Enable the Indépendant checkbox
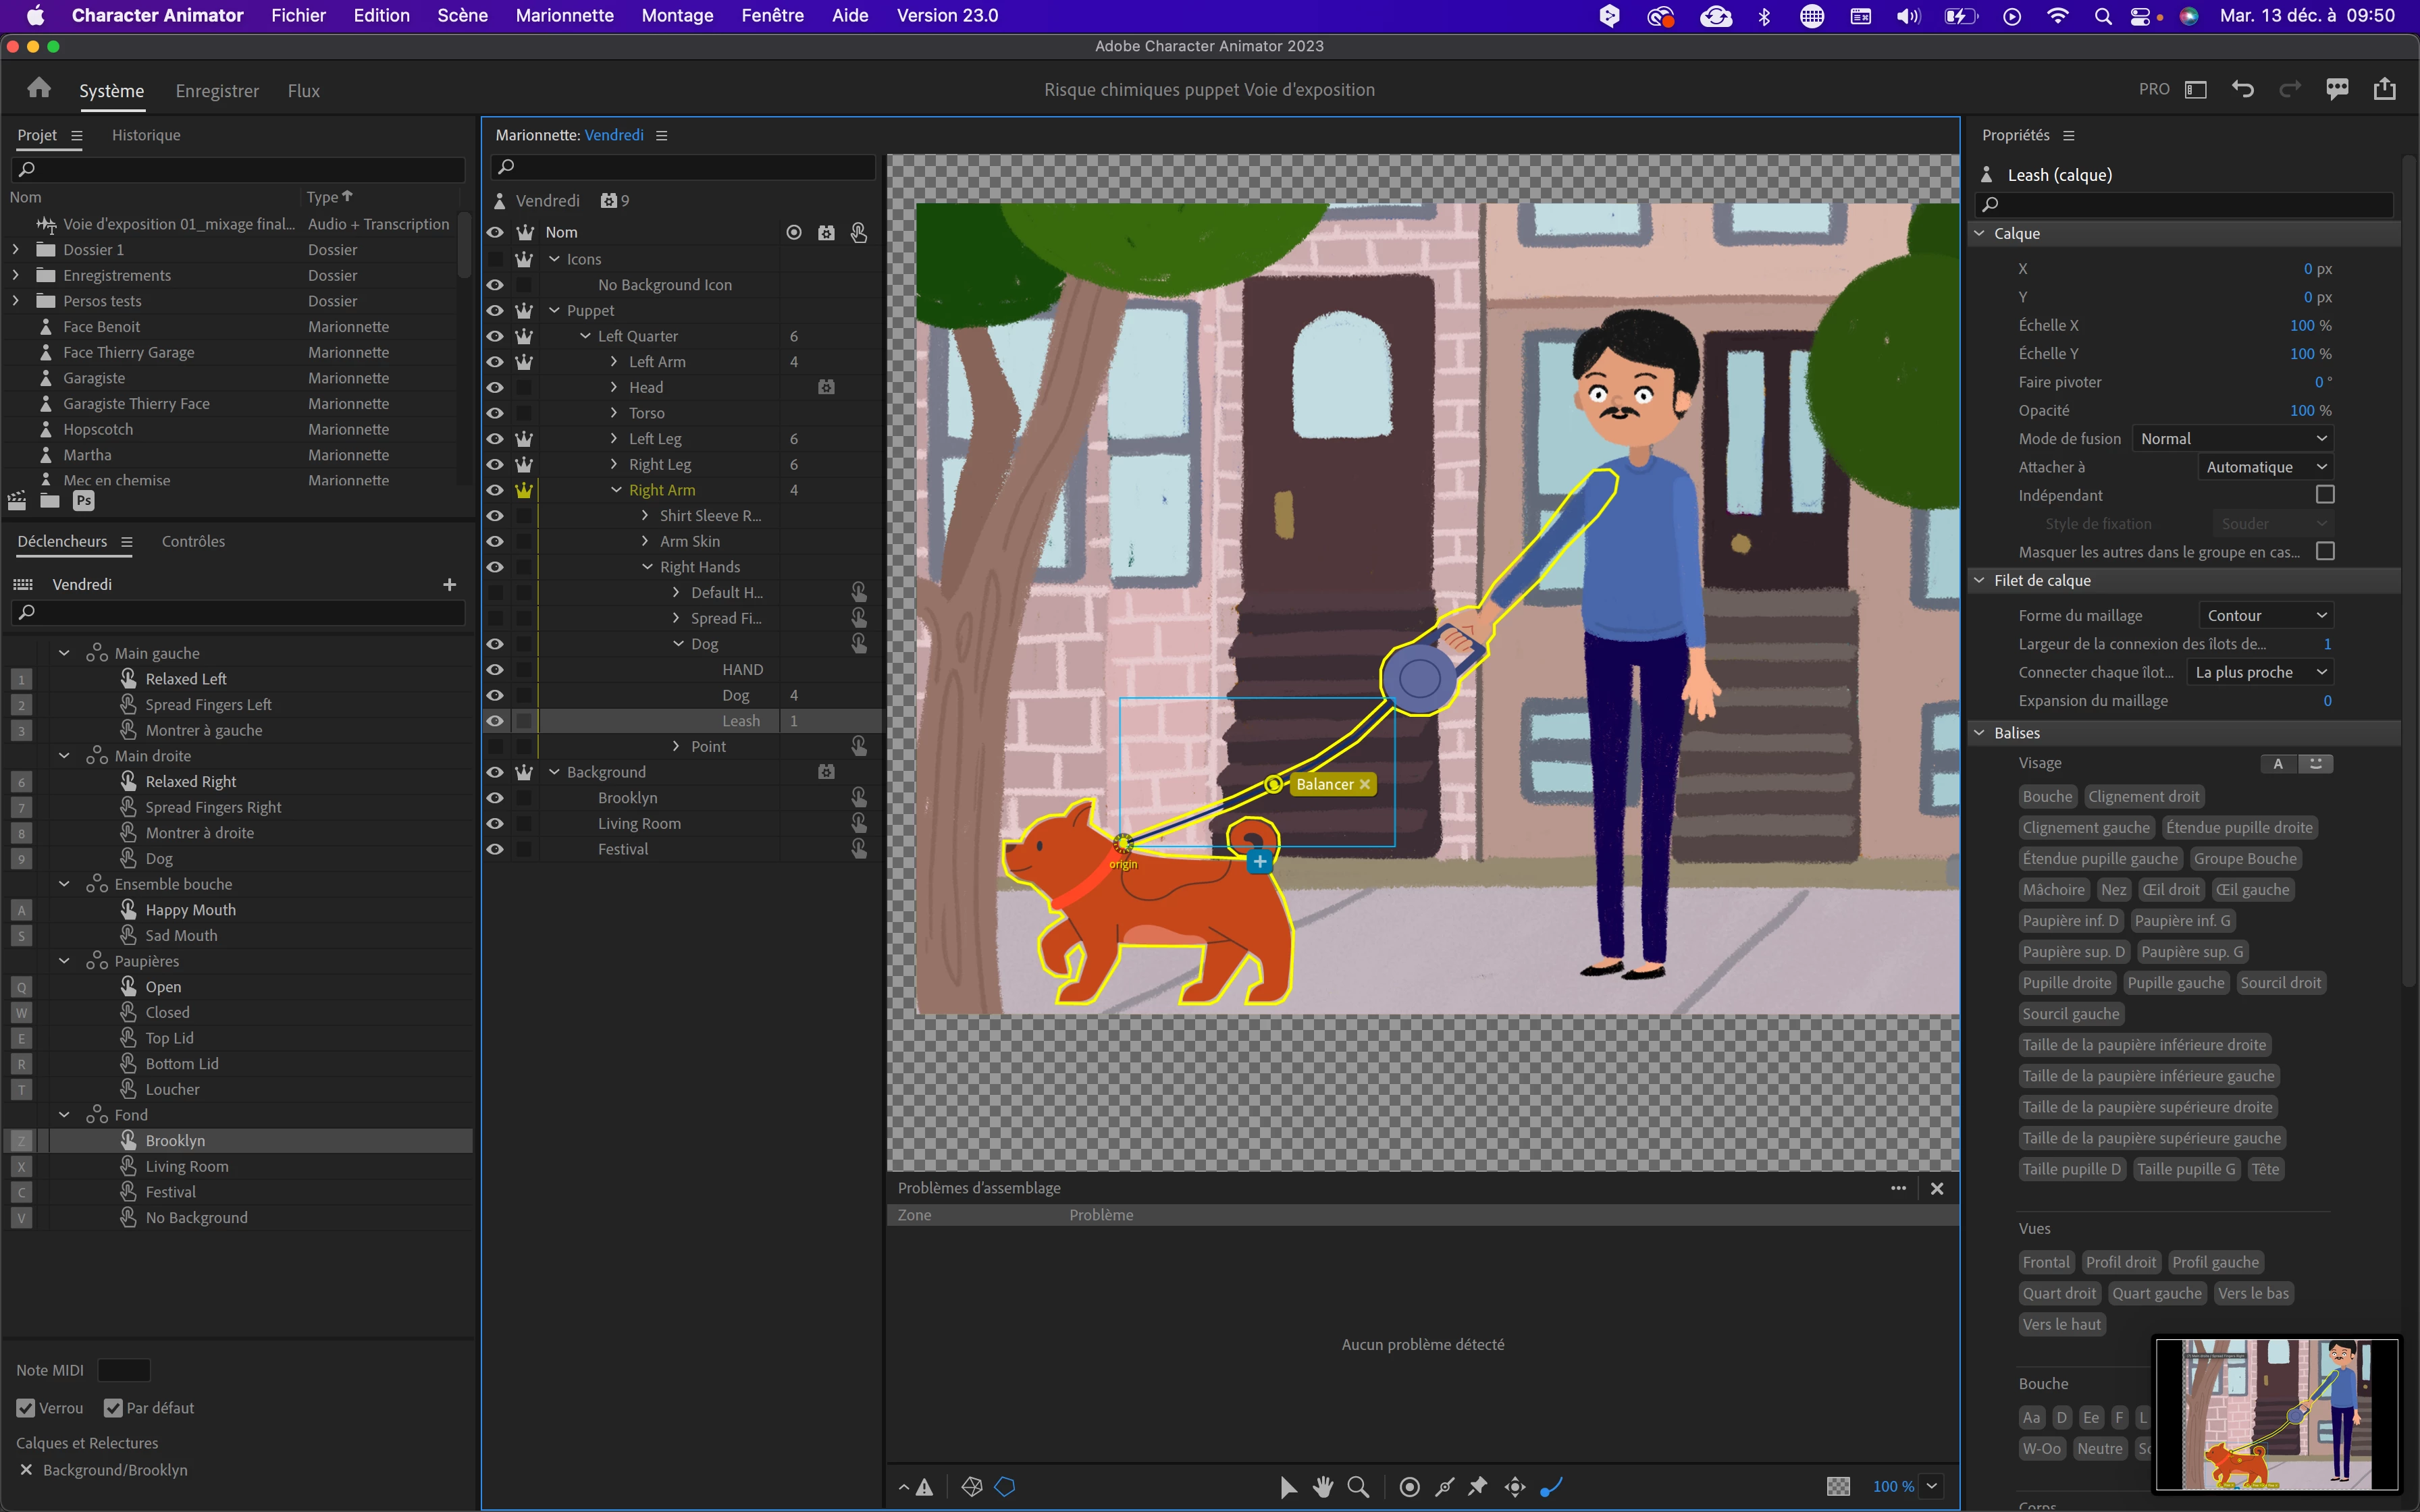This screenshot has height=1512, width=2420. point(2325,495)
